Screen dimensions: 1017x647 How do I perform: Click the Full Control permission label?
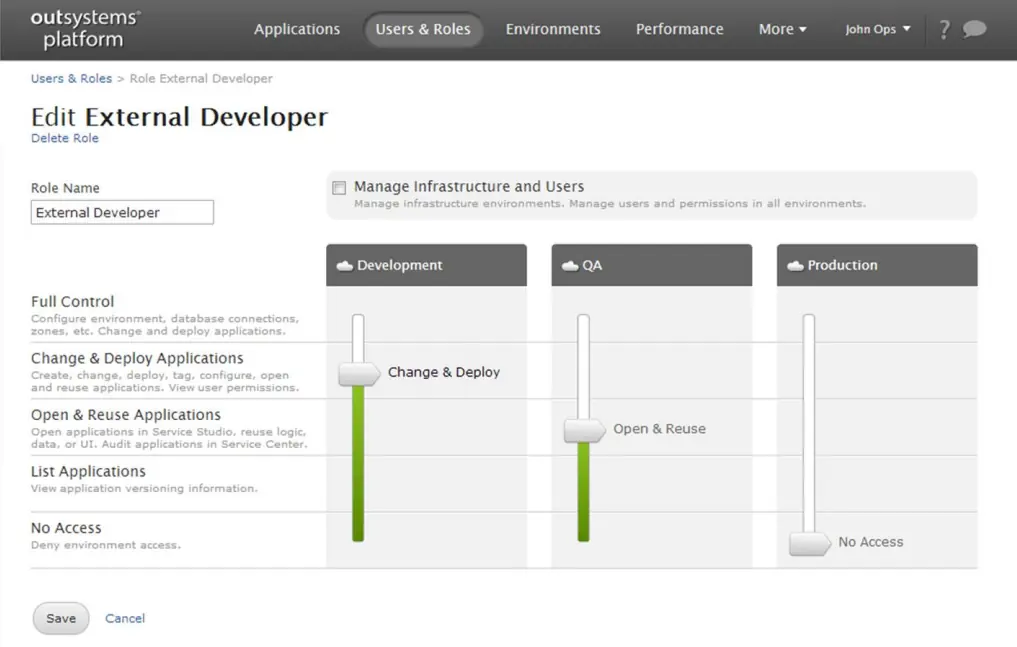[x=73, y=302]
